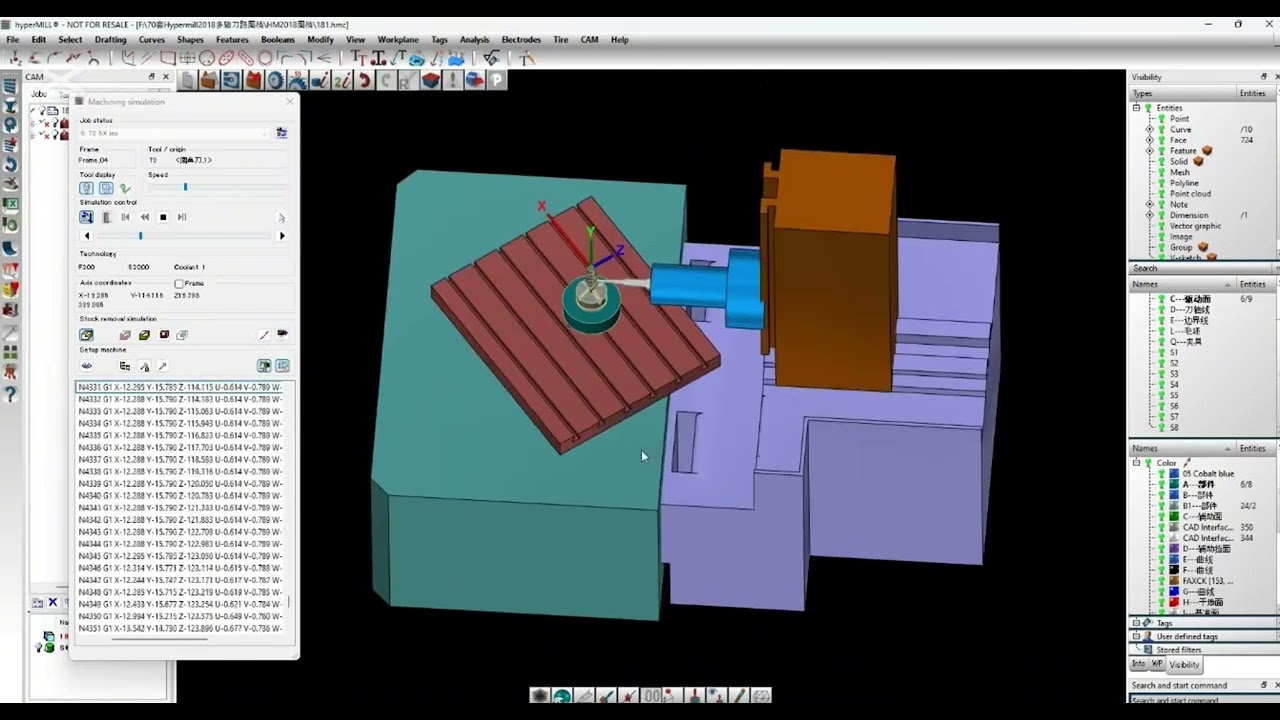Click green toolpath Tool display icon
Viewport: 1280px width, 720px height.
coord(125,188)
